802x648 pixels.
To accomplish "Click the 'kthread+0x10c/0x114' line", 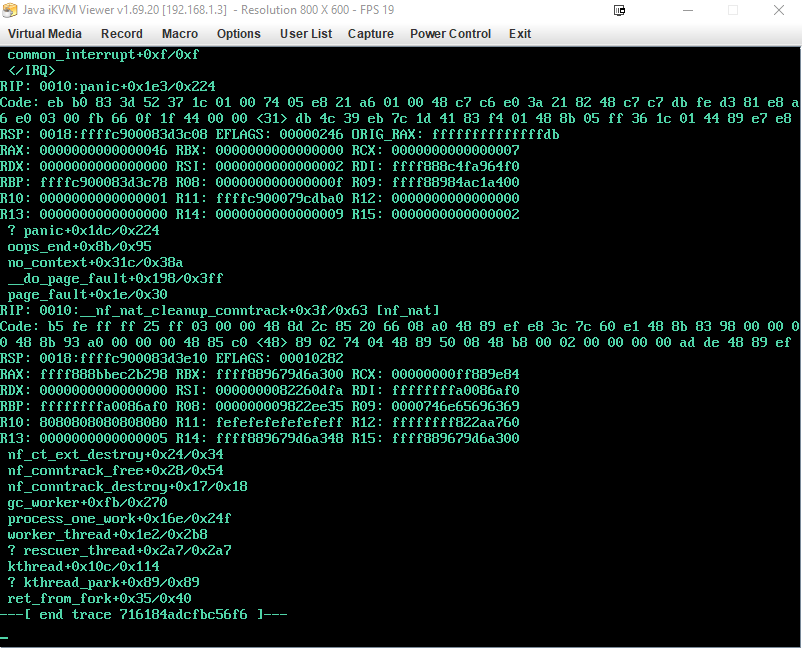I will tap(83, 567).
